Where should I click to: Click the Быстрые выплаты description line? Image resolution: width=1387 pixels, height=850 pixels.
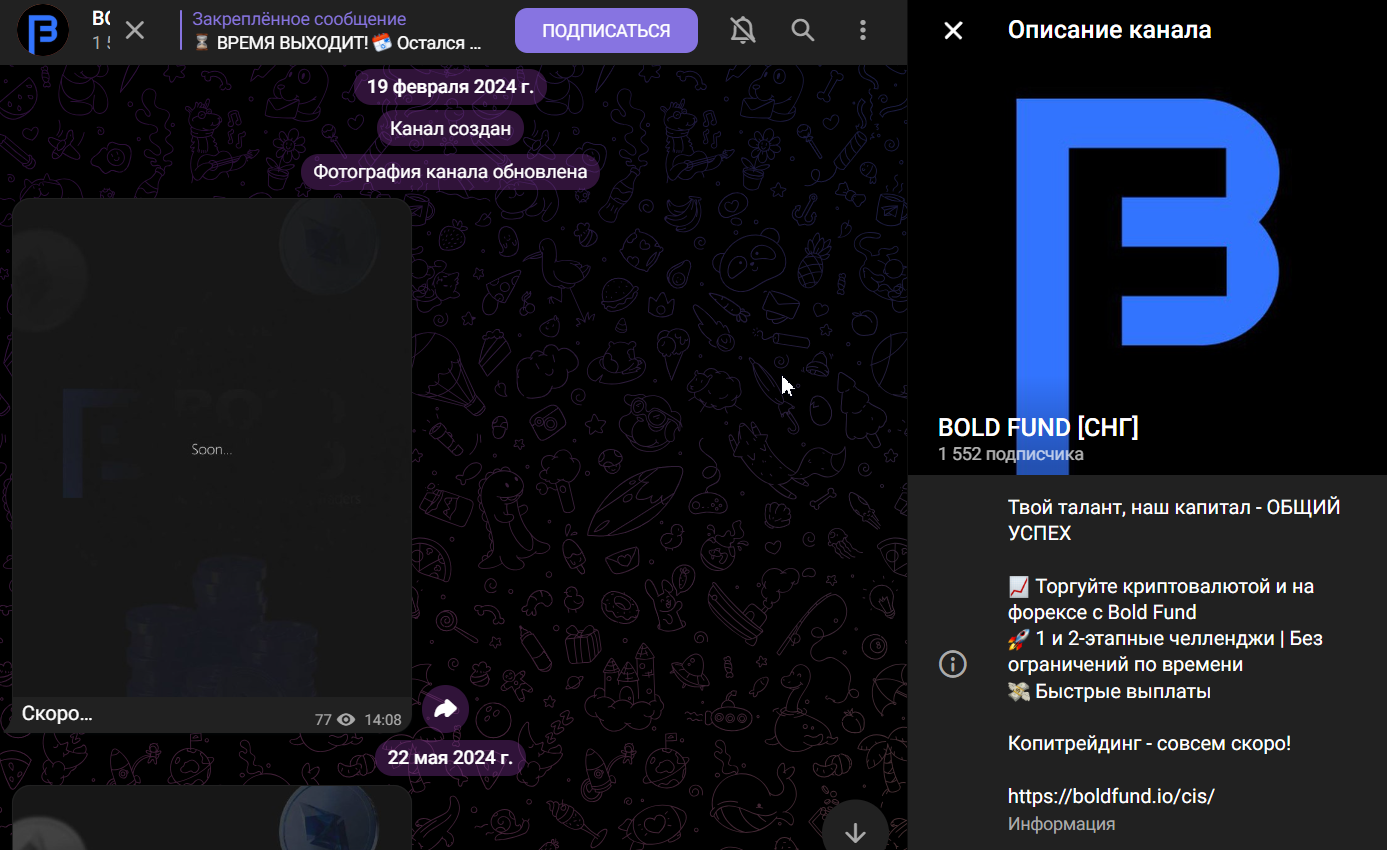tap(1109, 691)
